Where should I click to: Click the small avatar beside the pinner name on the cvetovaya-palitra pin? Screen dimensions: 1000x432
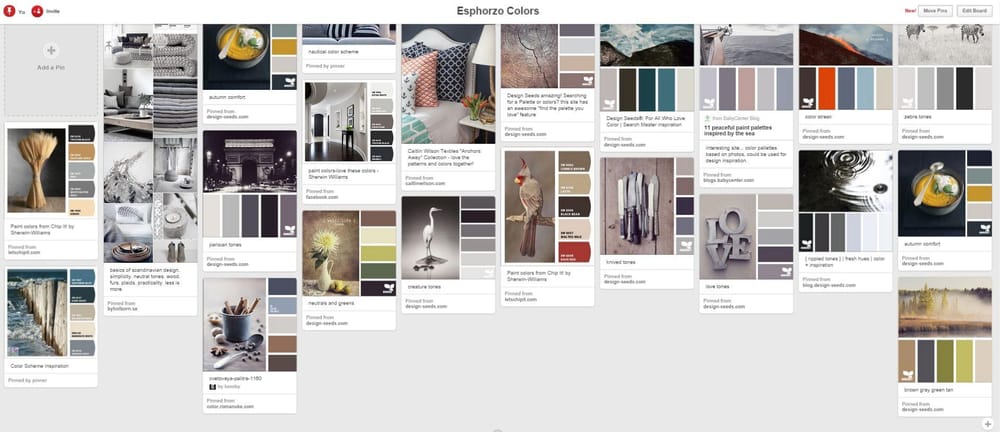pyautogui.click(x=212, y=387)
